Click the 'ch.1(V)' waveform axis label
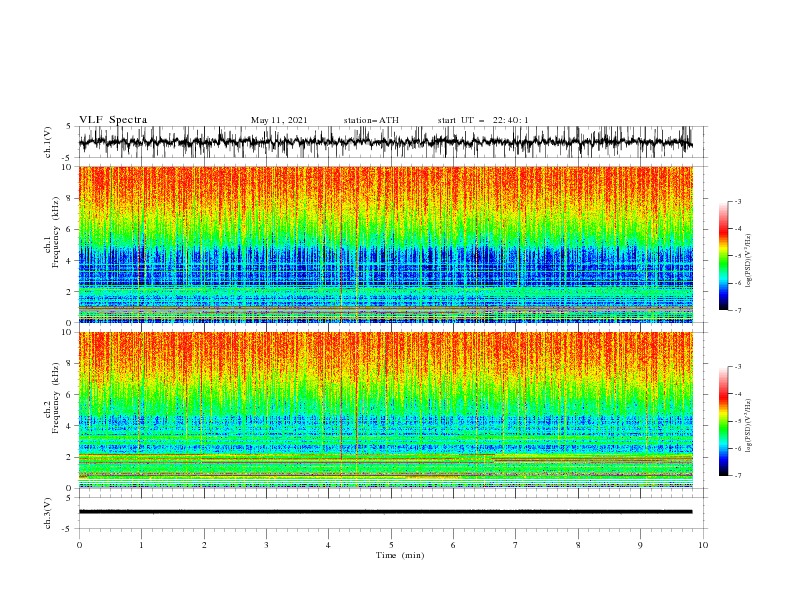This screenshot has height=612, width=792. tap(48, 142)
